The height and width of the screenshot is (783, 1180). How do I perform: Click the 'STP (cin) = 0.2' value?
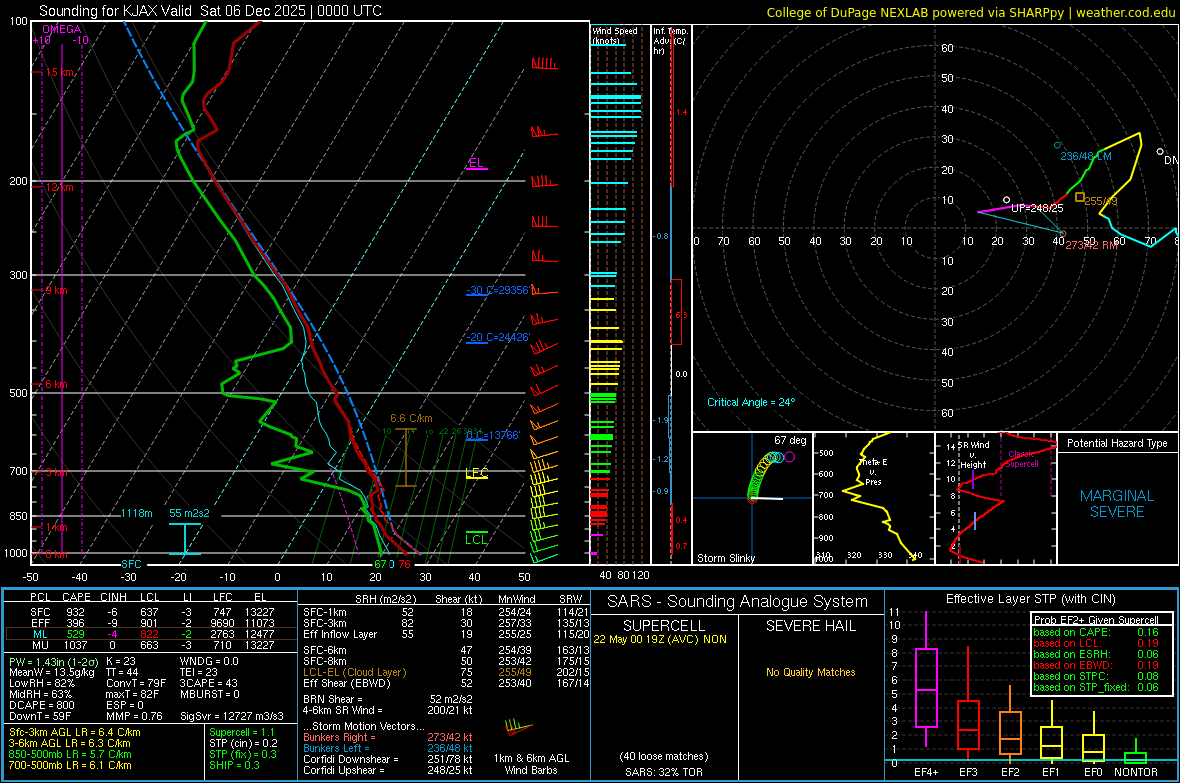pos(243,743)
